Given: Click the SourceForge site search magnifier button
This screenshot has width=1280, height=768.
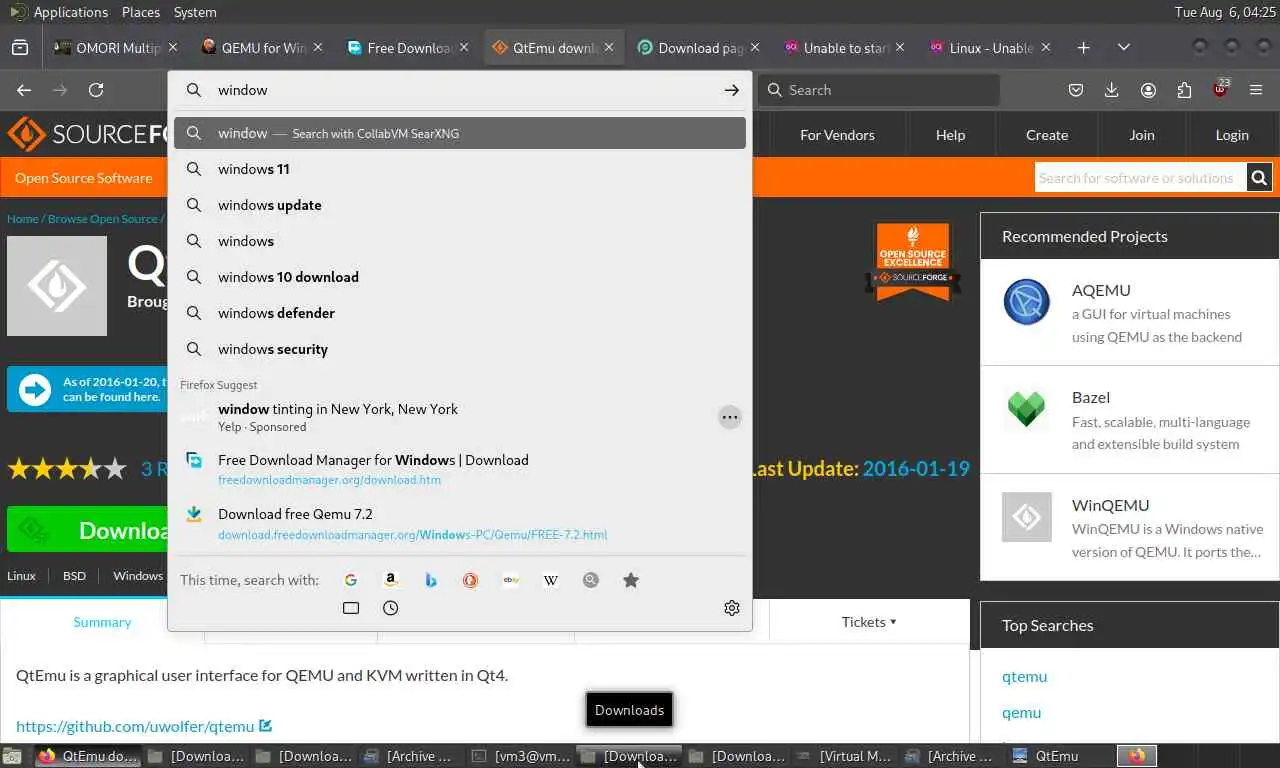Looking at the screenshot, I should coord(1260,178).
